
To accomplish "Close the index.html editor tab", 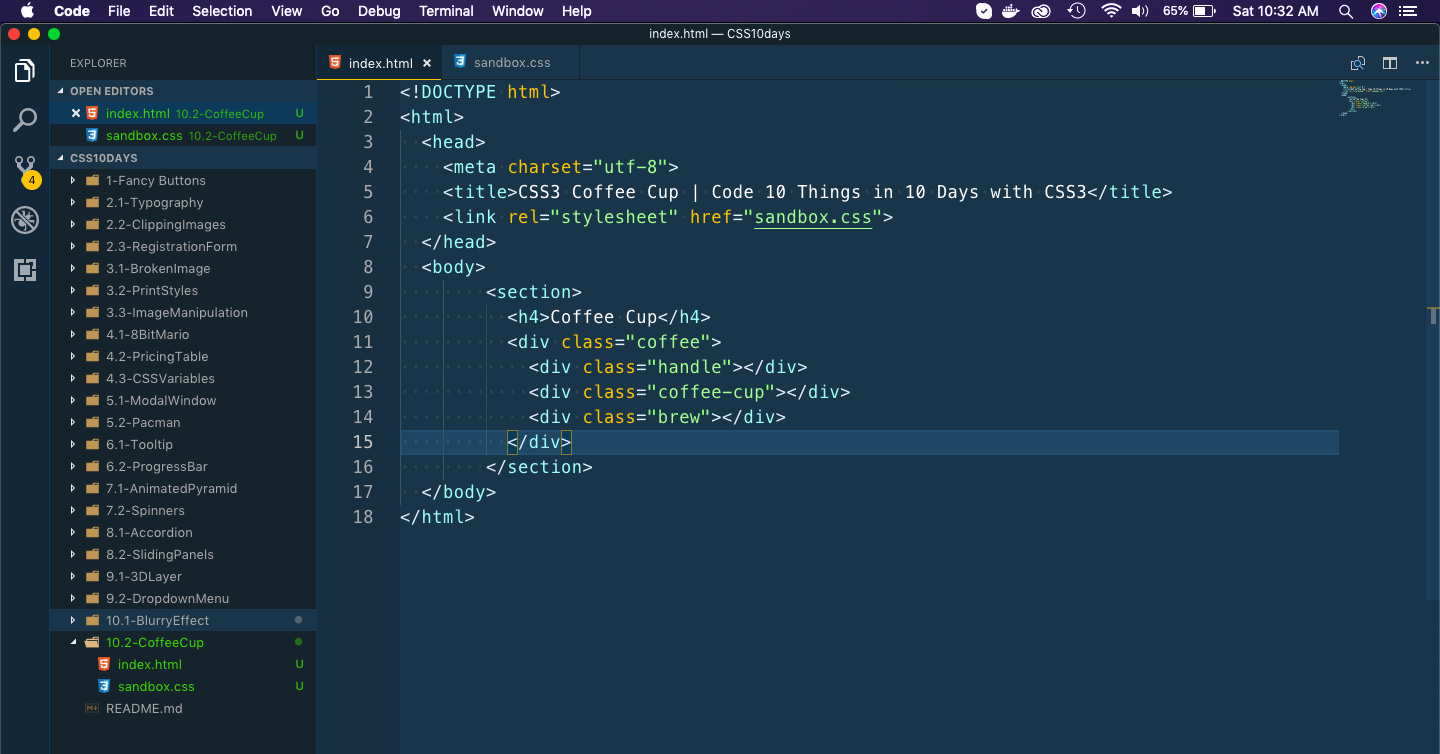I will (x=427, y=63).
